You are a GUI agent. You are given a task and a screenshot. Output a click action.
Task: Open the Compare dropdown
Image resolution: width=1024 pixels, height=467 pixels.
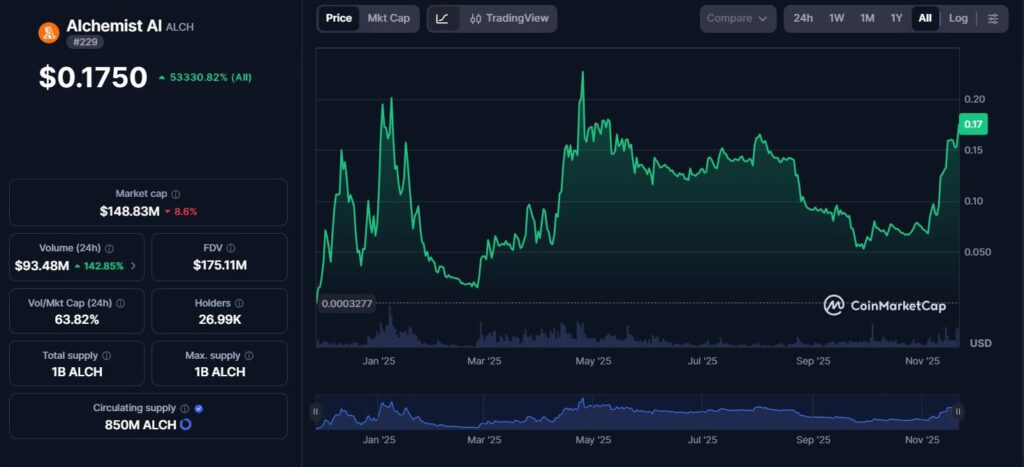737,18
